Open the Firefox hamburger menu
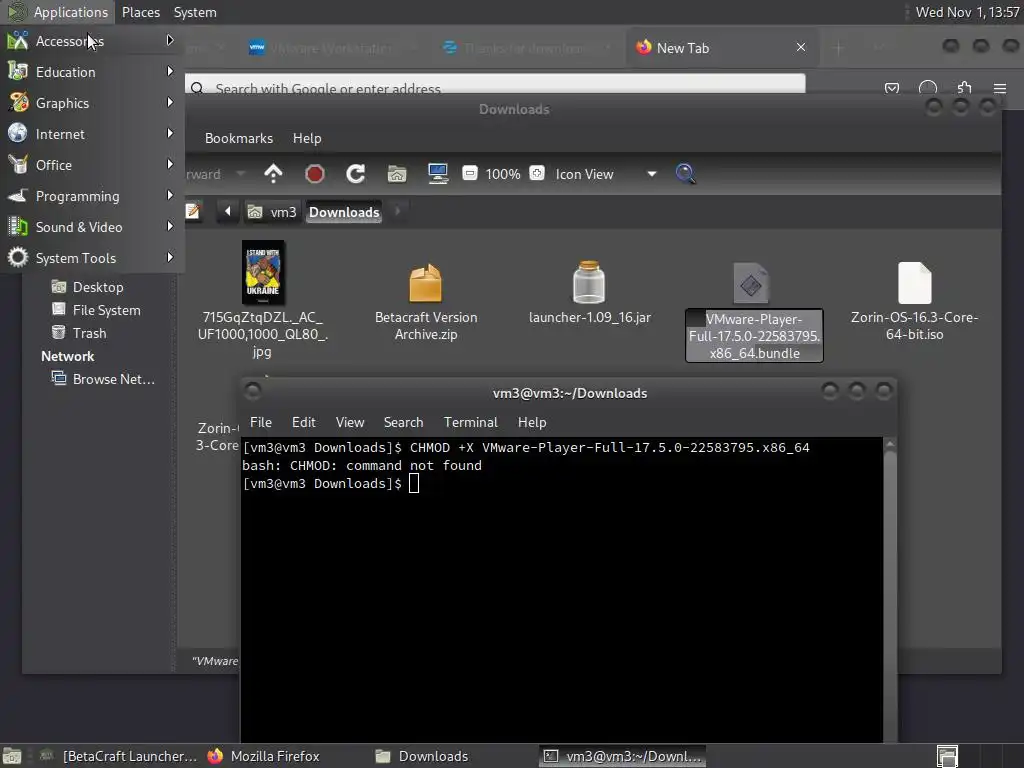Viewport: 1024px width, 768px height. coord(1000,88)
